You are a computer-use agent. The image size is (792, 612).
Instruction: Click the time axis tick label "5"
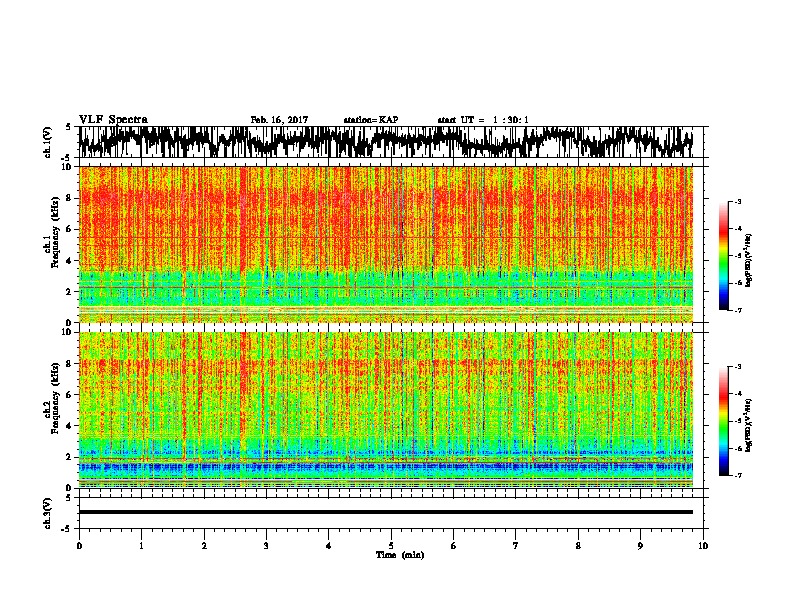click(x=391, y=546)
